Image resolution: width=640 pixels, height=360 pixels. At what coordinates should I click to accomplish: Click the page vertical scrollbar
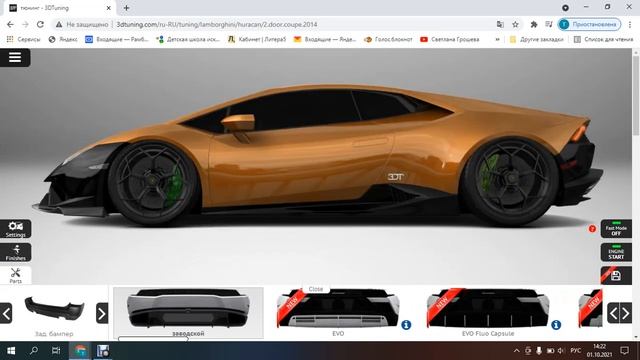[636, 96]
